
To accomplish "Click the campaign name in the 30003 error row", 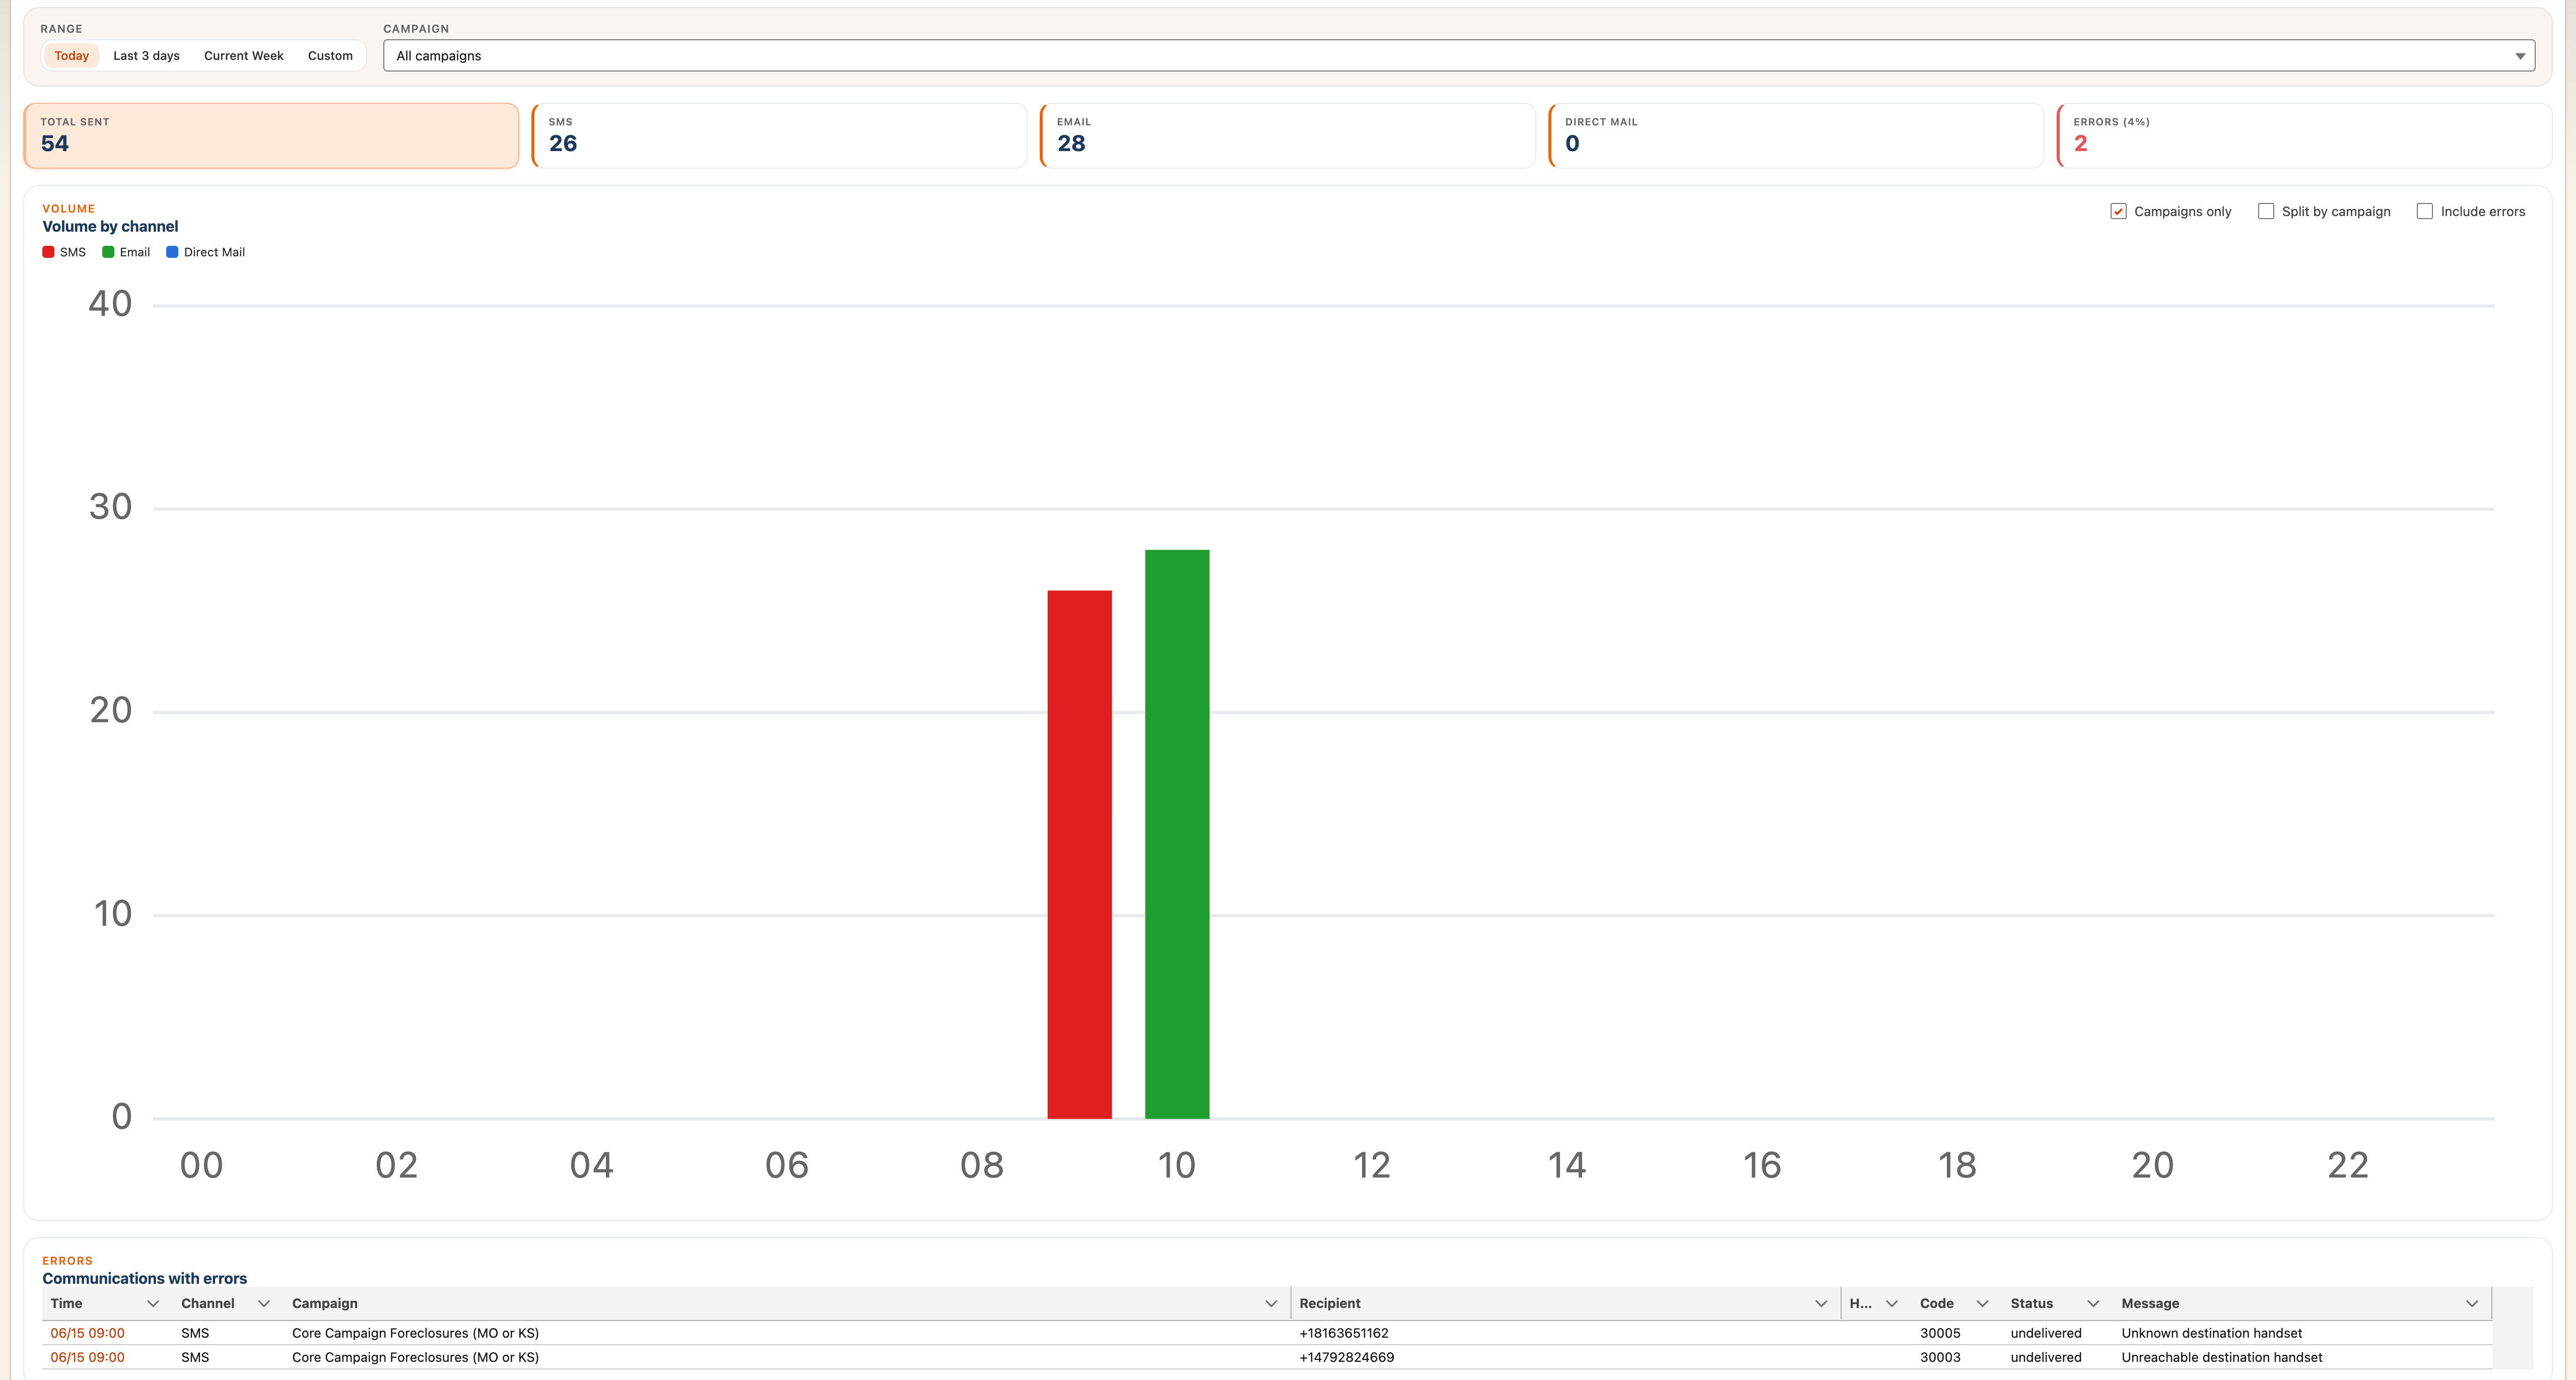I will (x=415, y=1357).
